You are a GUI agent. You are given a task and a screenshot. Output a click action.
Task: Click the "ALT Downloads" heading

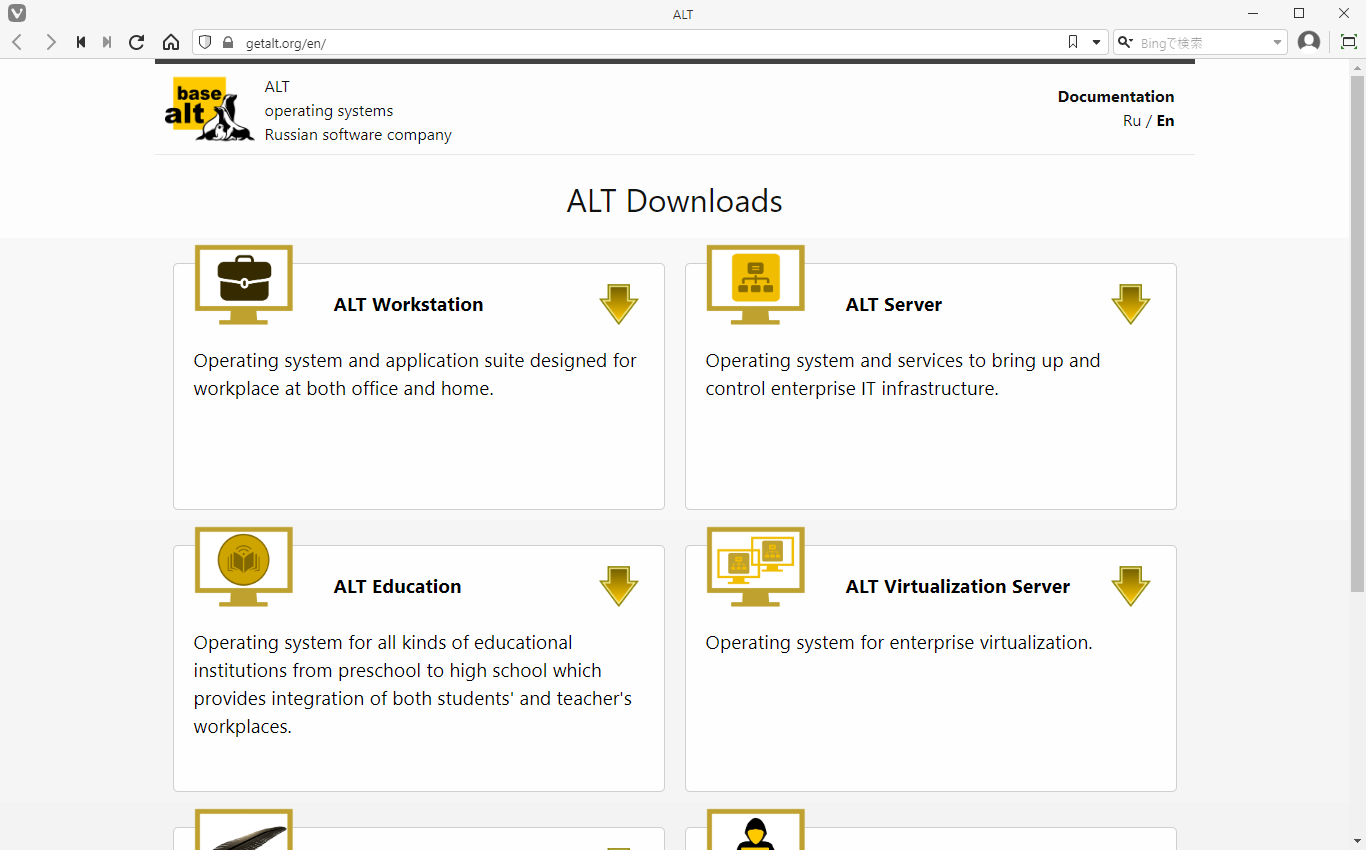click(675, 201)
